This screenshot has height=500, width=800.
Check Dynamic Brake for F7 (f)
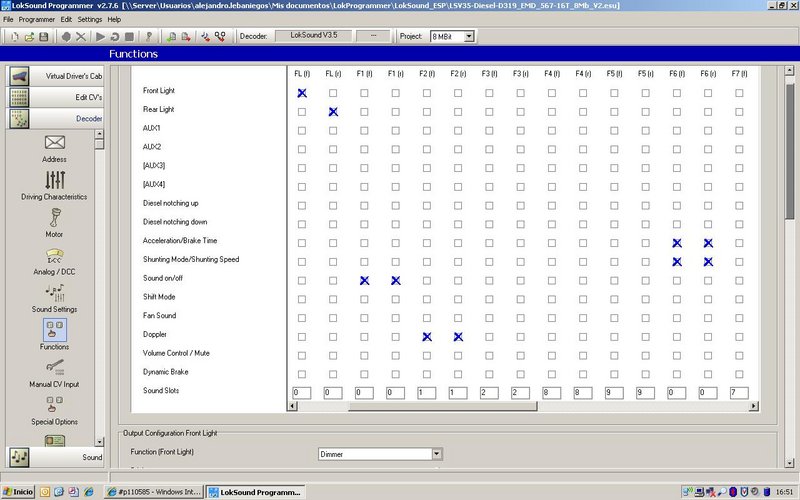[x=739, y=374]
